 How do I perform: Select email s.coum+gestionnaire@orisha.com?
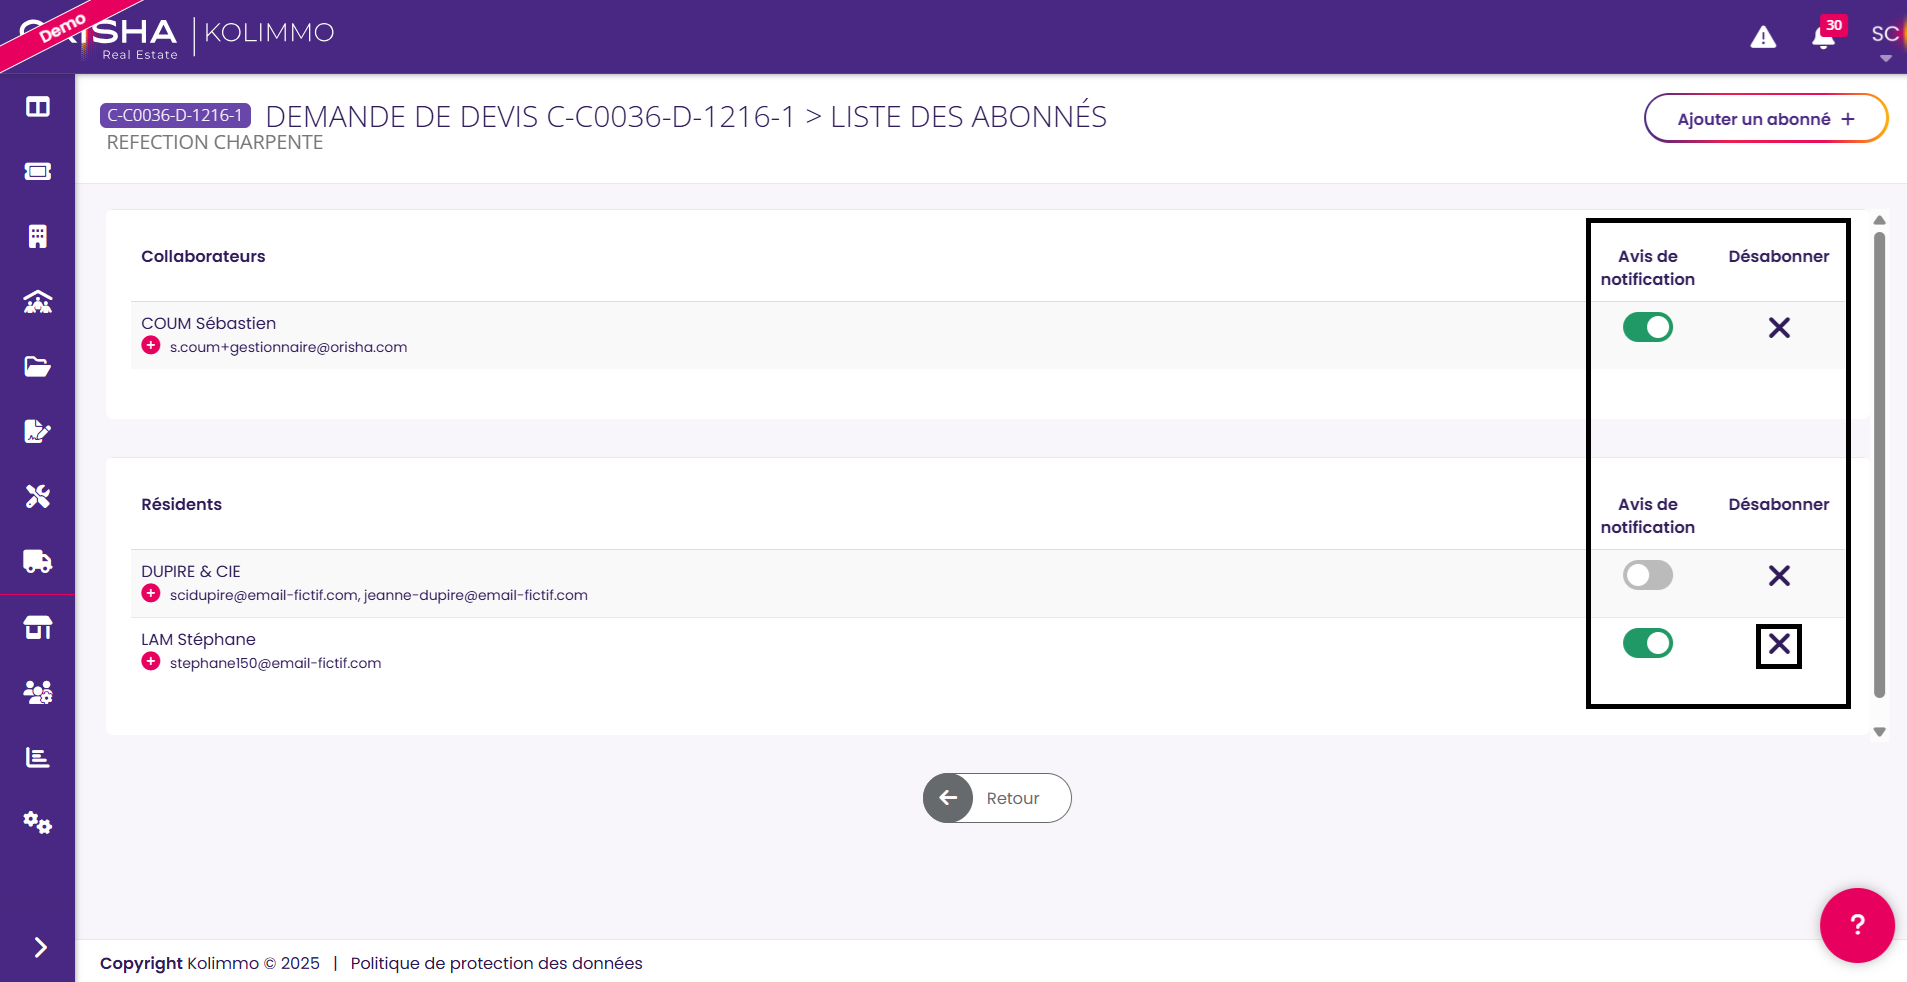click(288, 347)
